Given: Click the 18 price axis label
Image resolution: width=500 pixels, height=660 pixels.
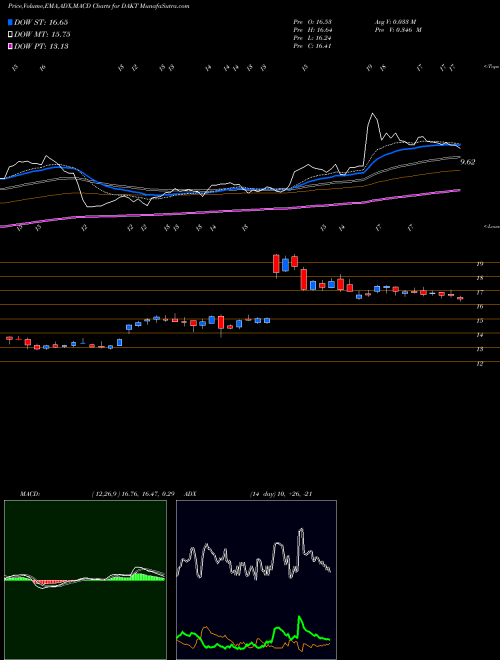Looking at the screenshot, I should tap(479, 278).
